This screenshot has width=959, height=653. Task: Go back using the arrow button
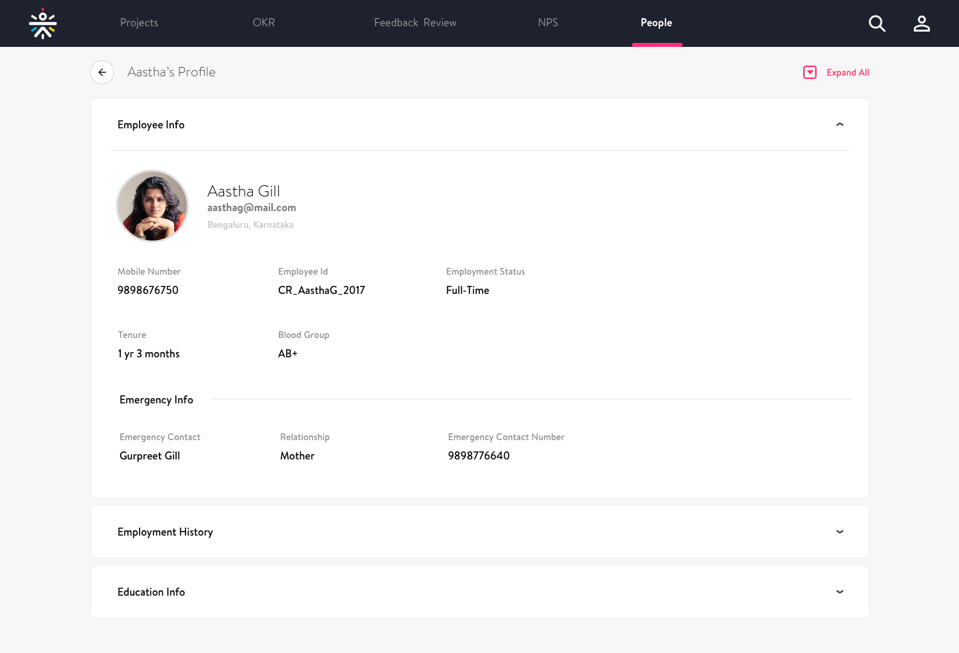(102, 72)
